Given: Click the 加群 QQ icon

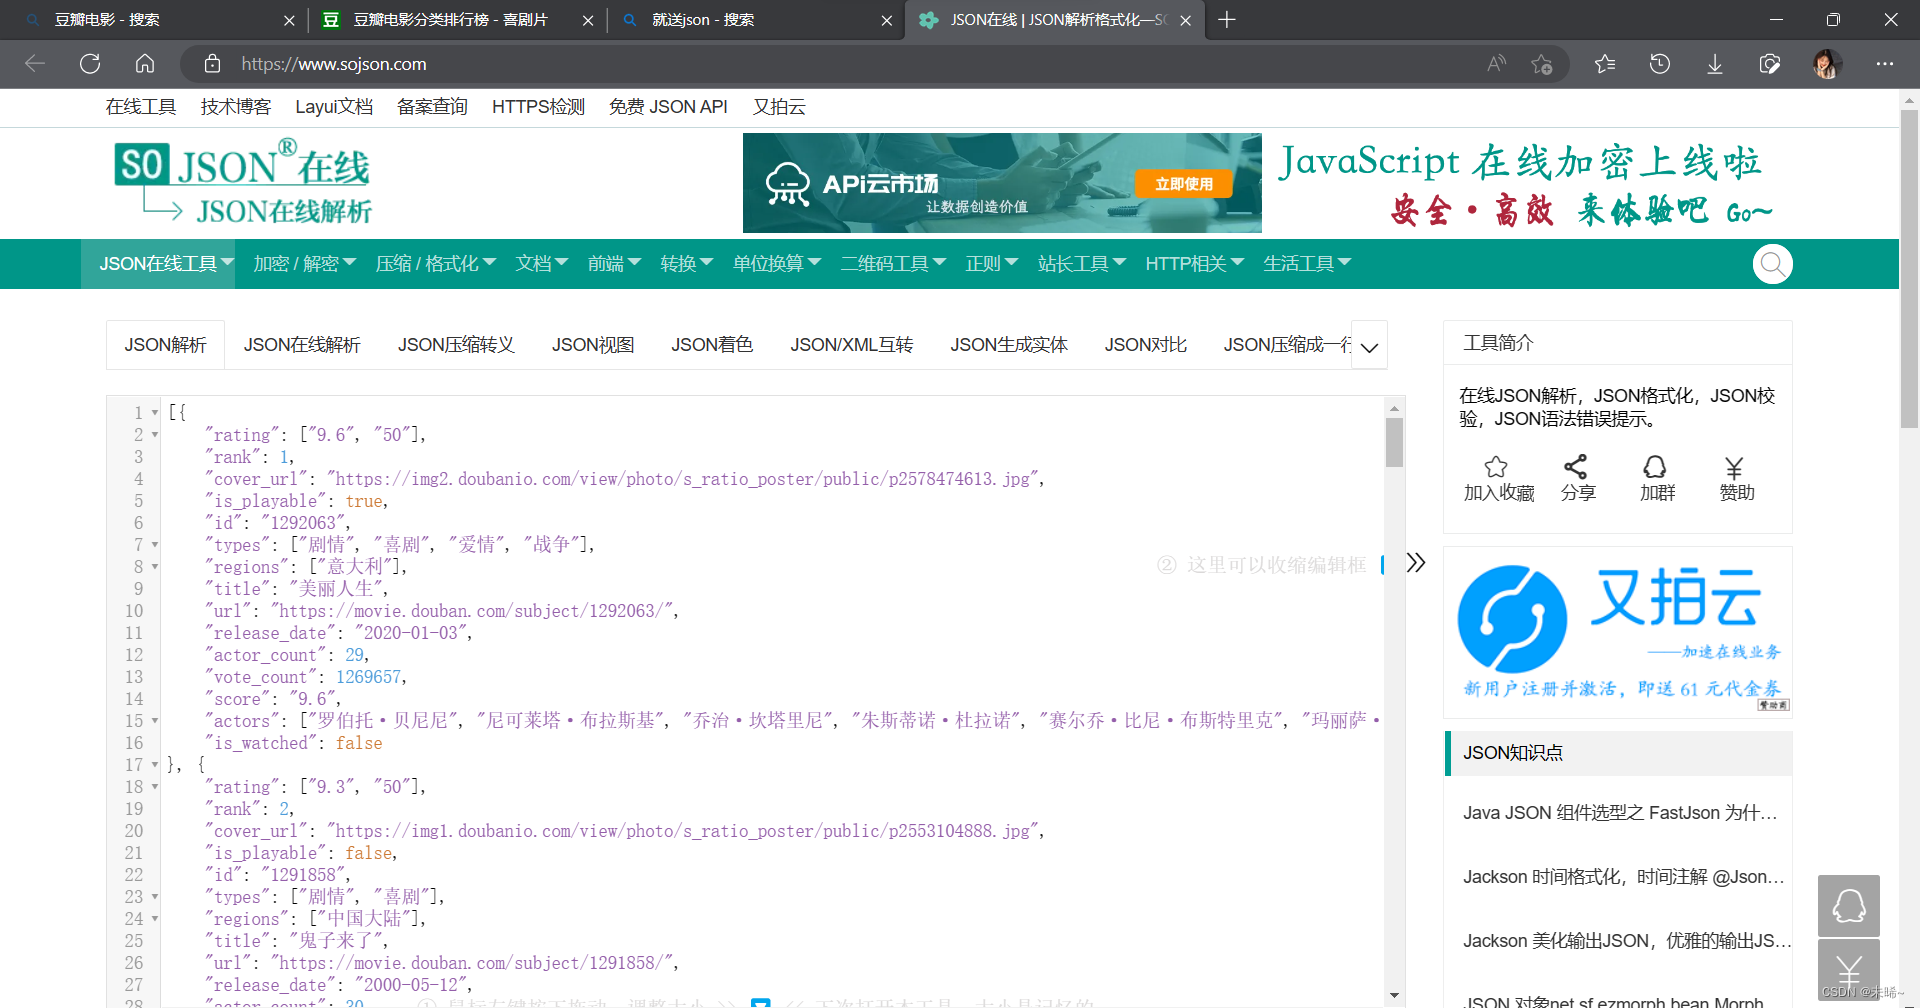Looking at the screenshot, I should click(x=1655, y=467).
